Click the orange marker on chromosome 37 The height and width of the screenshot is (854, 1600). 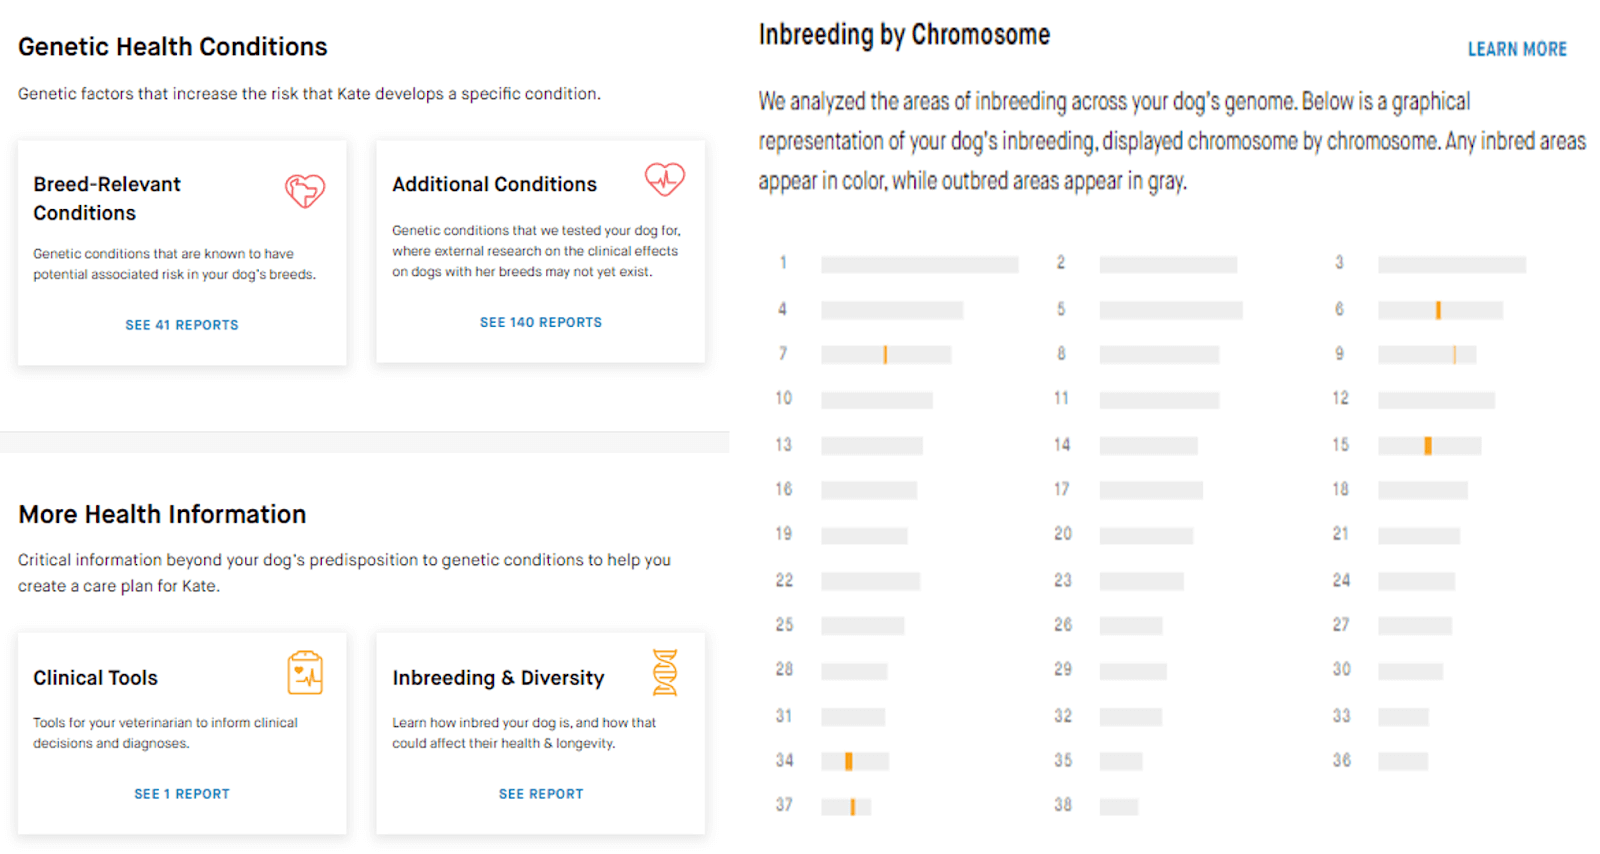(x=852, y=806)
